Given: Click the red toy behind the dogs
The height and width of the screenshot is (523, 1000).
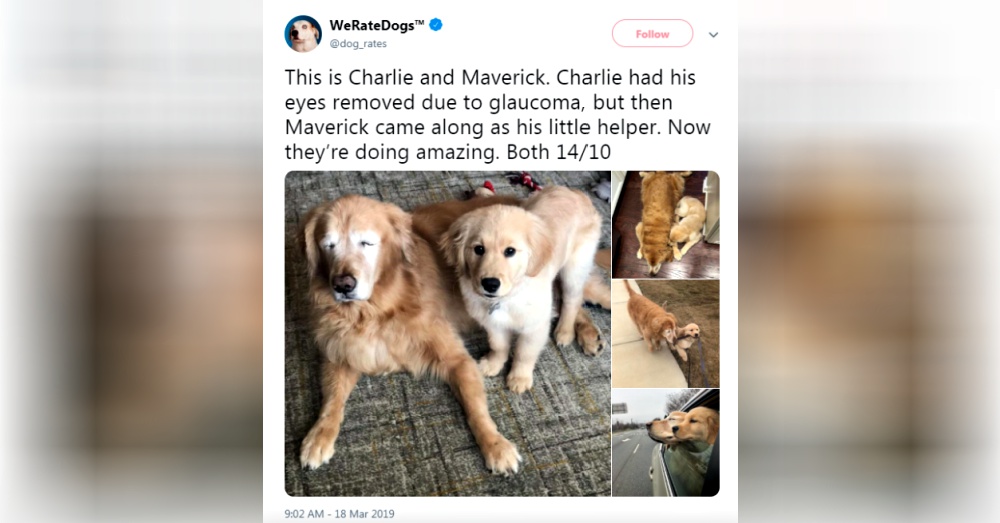Looking at the screenshot, I should click(x=507, y=184).
